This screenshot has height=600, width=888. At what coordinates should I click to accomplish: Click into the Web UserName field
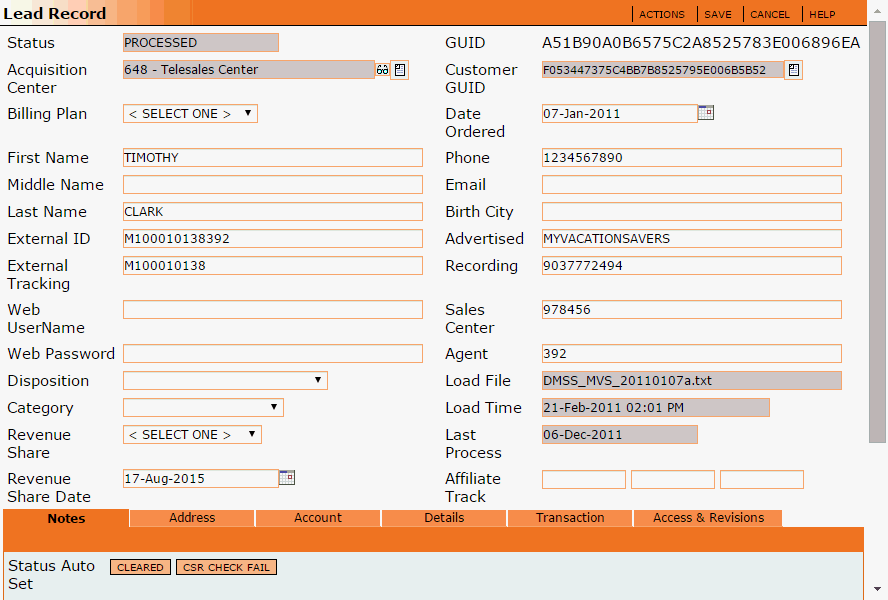click(273, 309)
